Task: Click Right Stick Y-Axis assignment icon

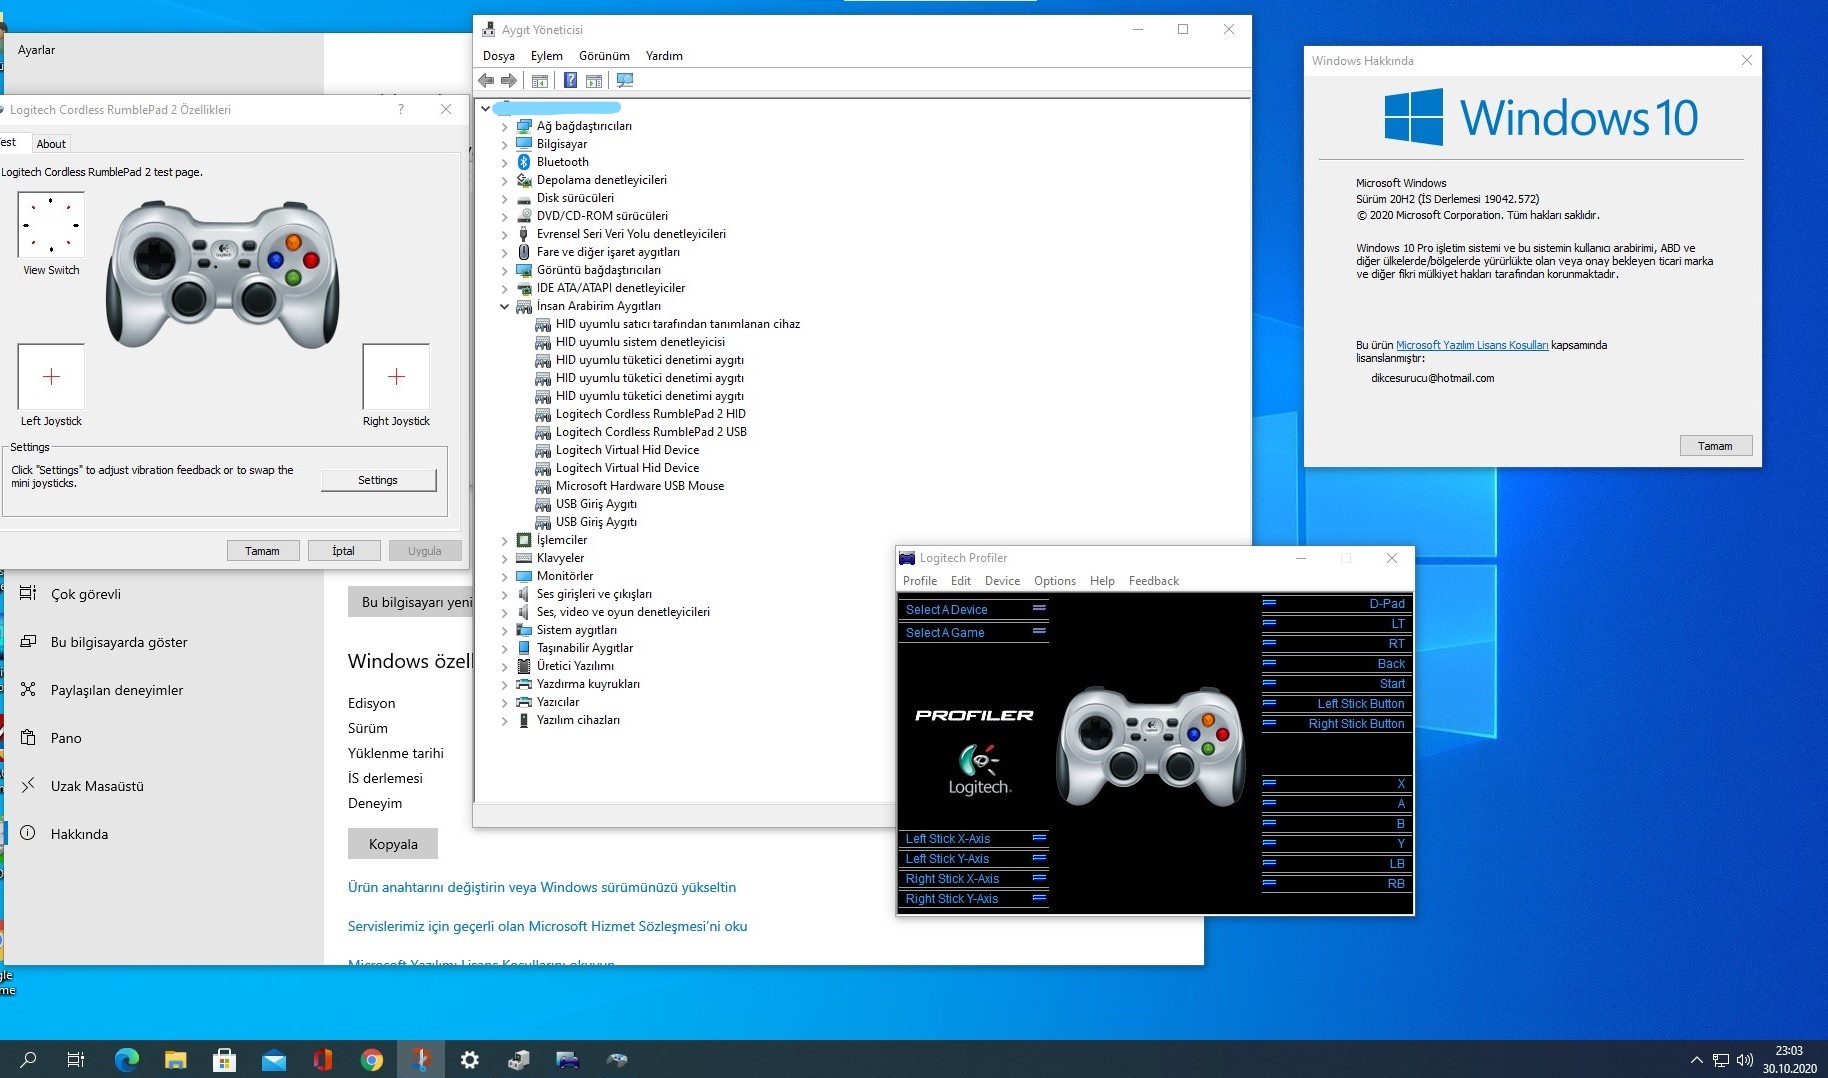Action: click(1039, 898)
